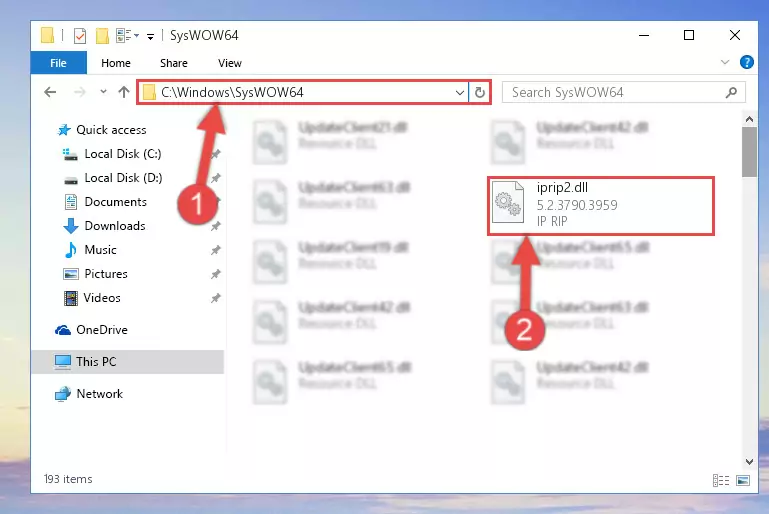Image resolution: width=769 pixels, height=514 pixels.
Task: Expand the ribbon with the chevron
Action: click(724, 62)
